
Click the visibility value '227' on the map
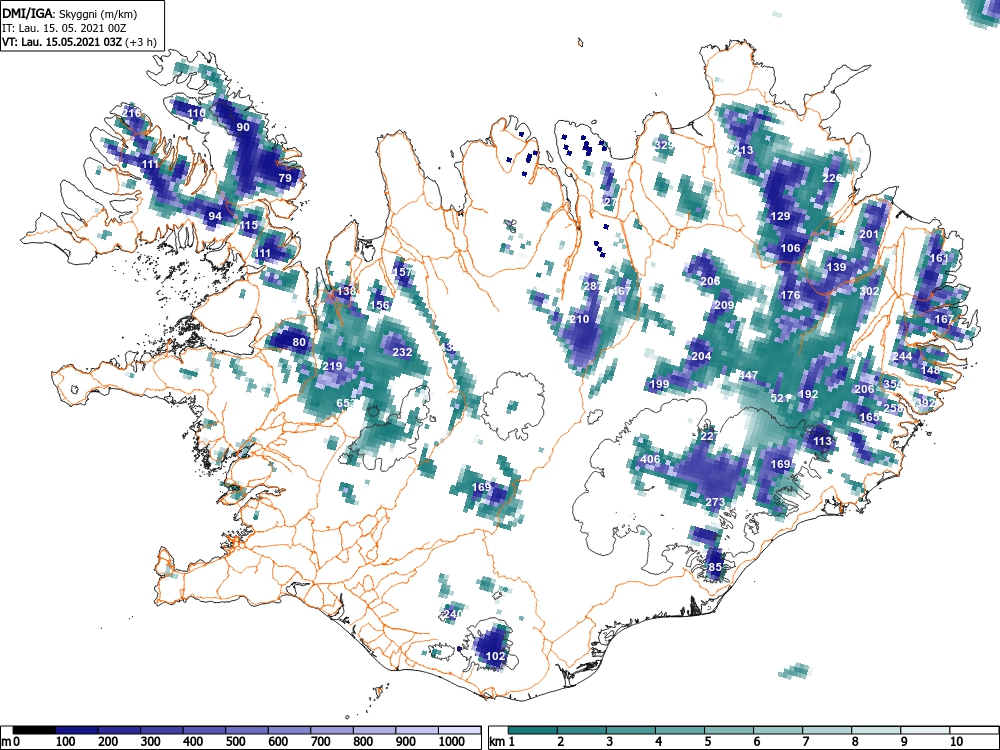coord(709,436)
